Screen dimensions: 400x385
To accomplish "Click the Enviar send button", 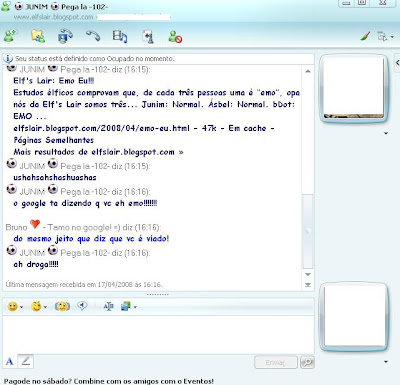I will [276, 362].
